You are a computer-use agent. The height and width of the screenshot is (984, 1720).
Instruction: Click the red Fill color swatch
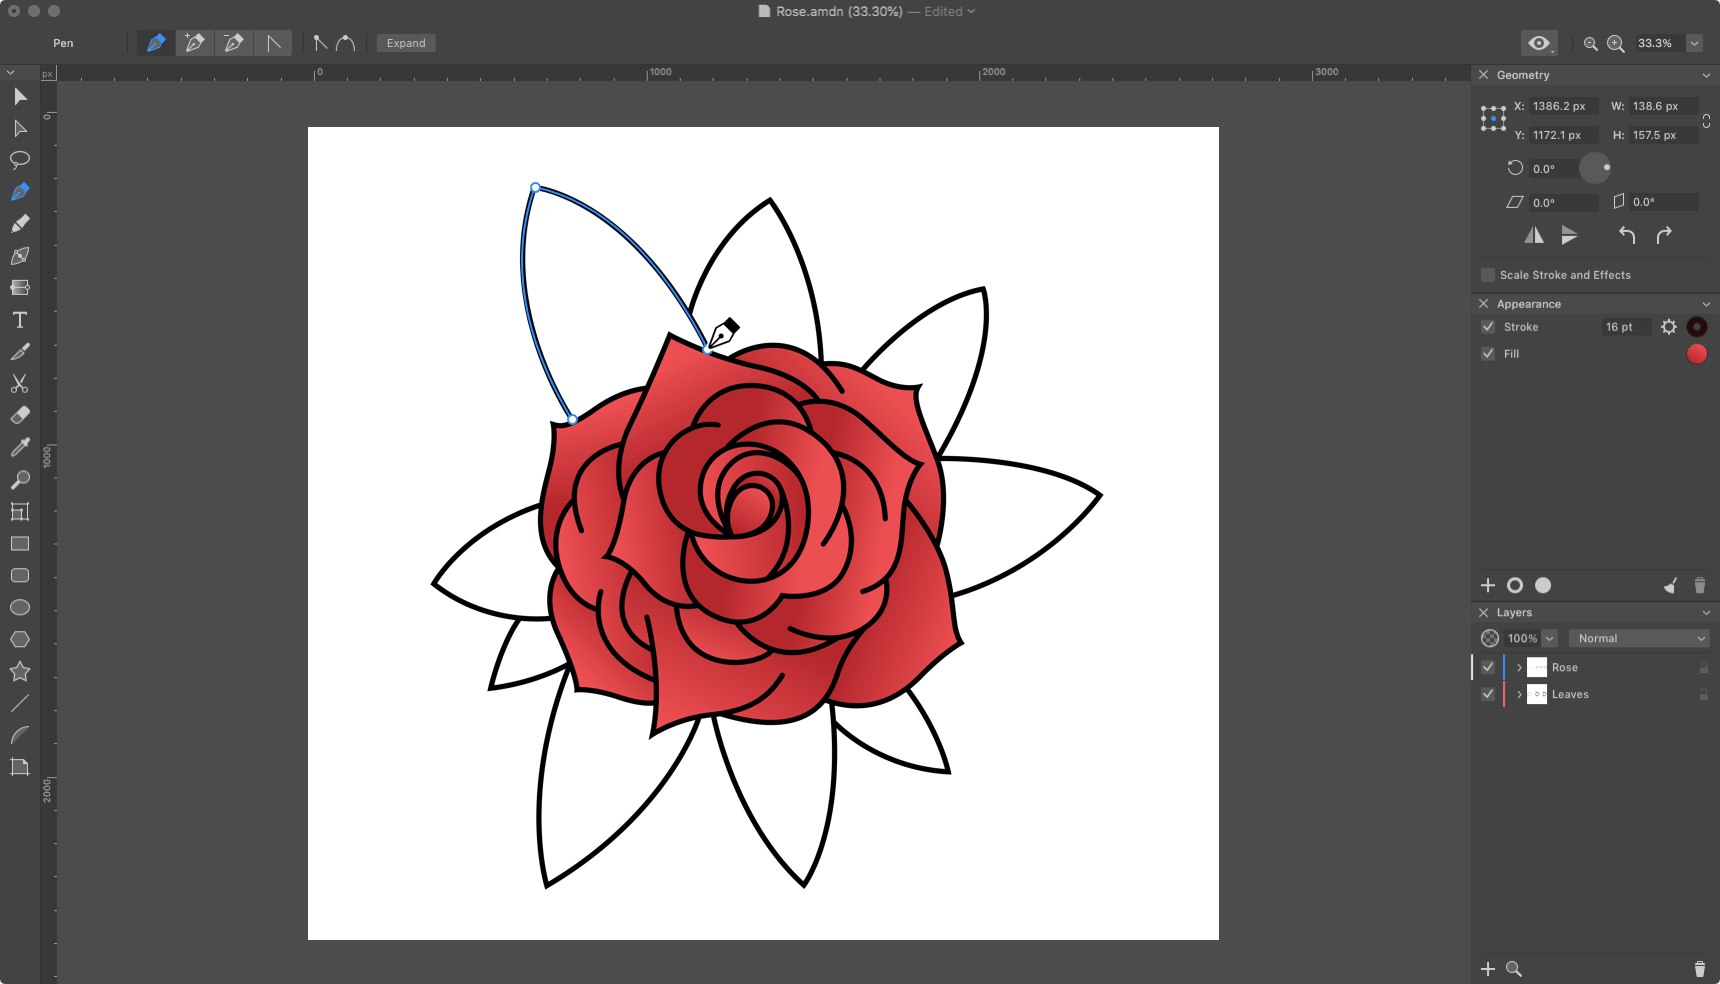tap(1697, 353)
